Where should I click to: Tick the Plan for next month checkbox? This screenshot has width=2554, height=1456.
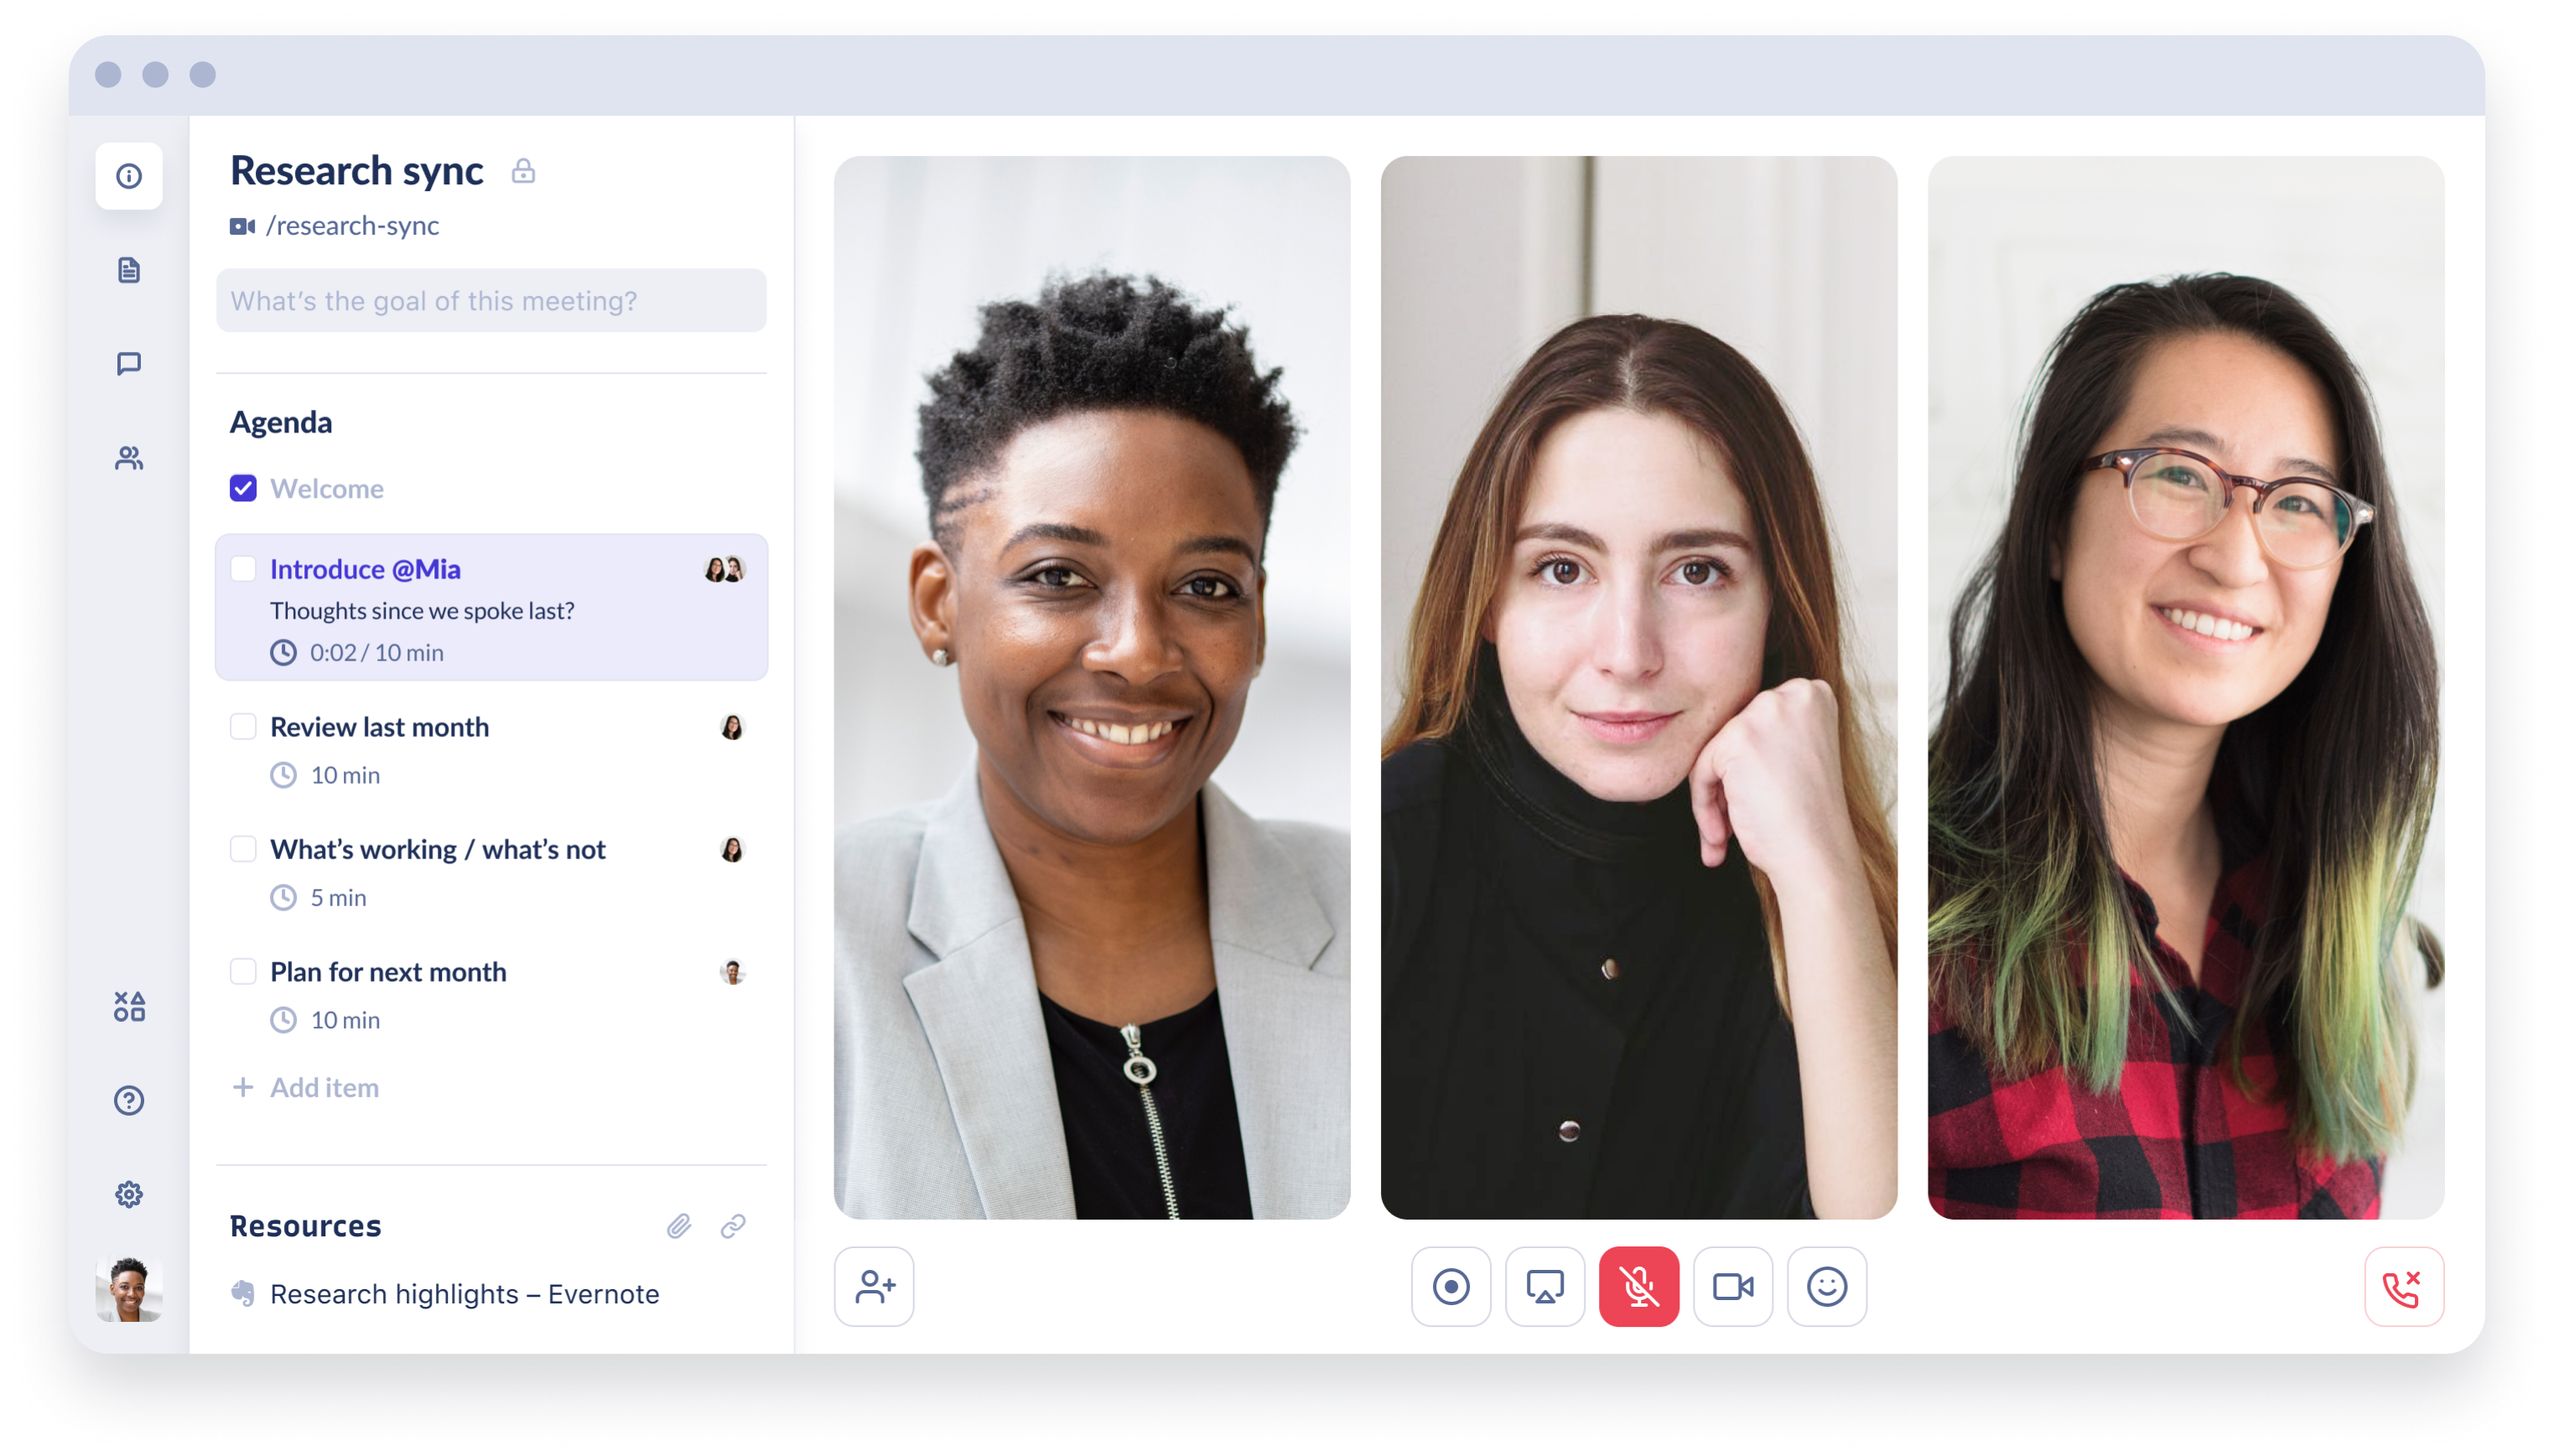243,971
